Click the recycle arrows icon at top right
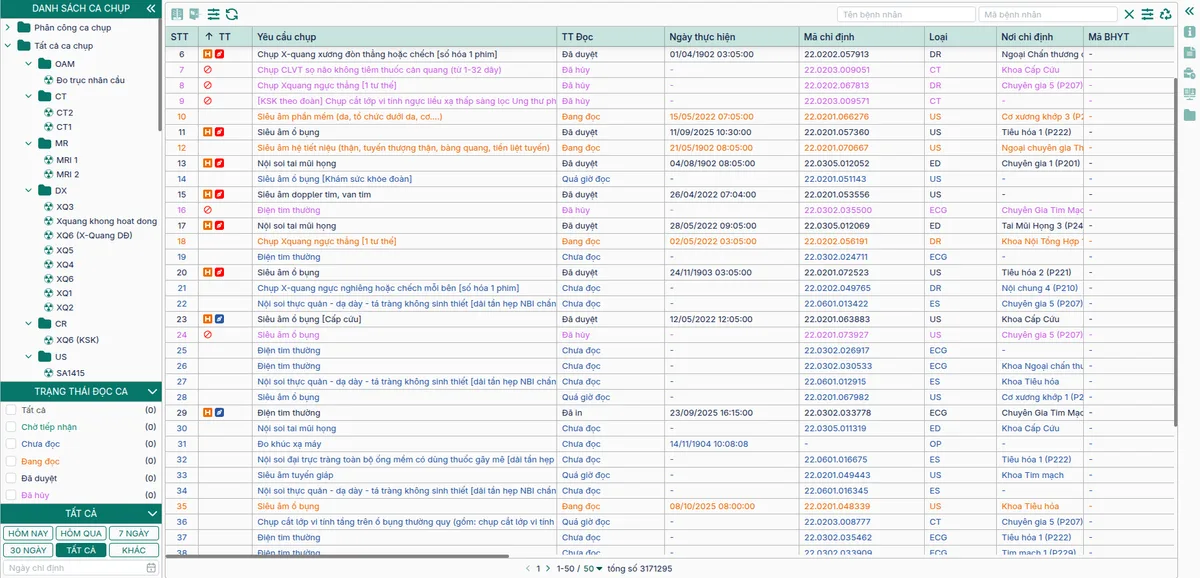Viewport: 1200px width, 578px height. click(1165, 14)
